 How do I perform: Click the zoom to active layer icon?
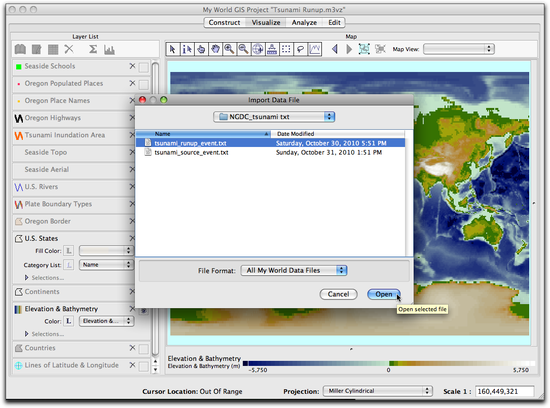coord(364,49)
